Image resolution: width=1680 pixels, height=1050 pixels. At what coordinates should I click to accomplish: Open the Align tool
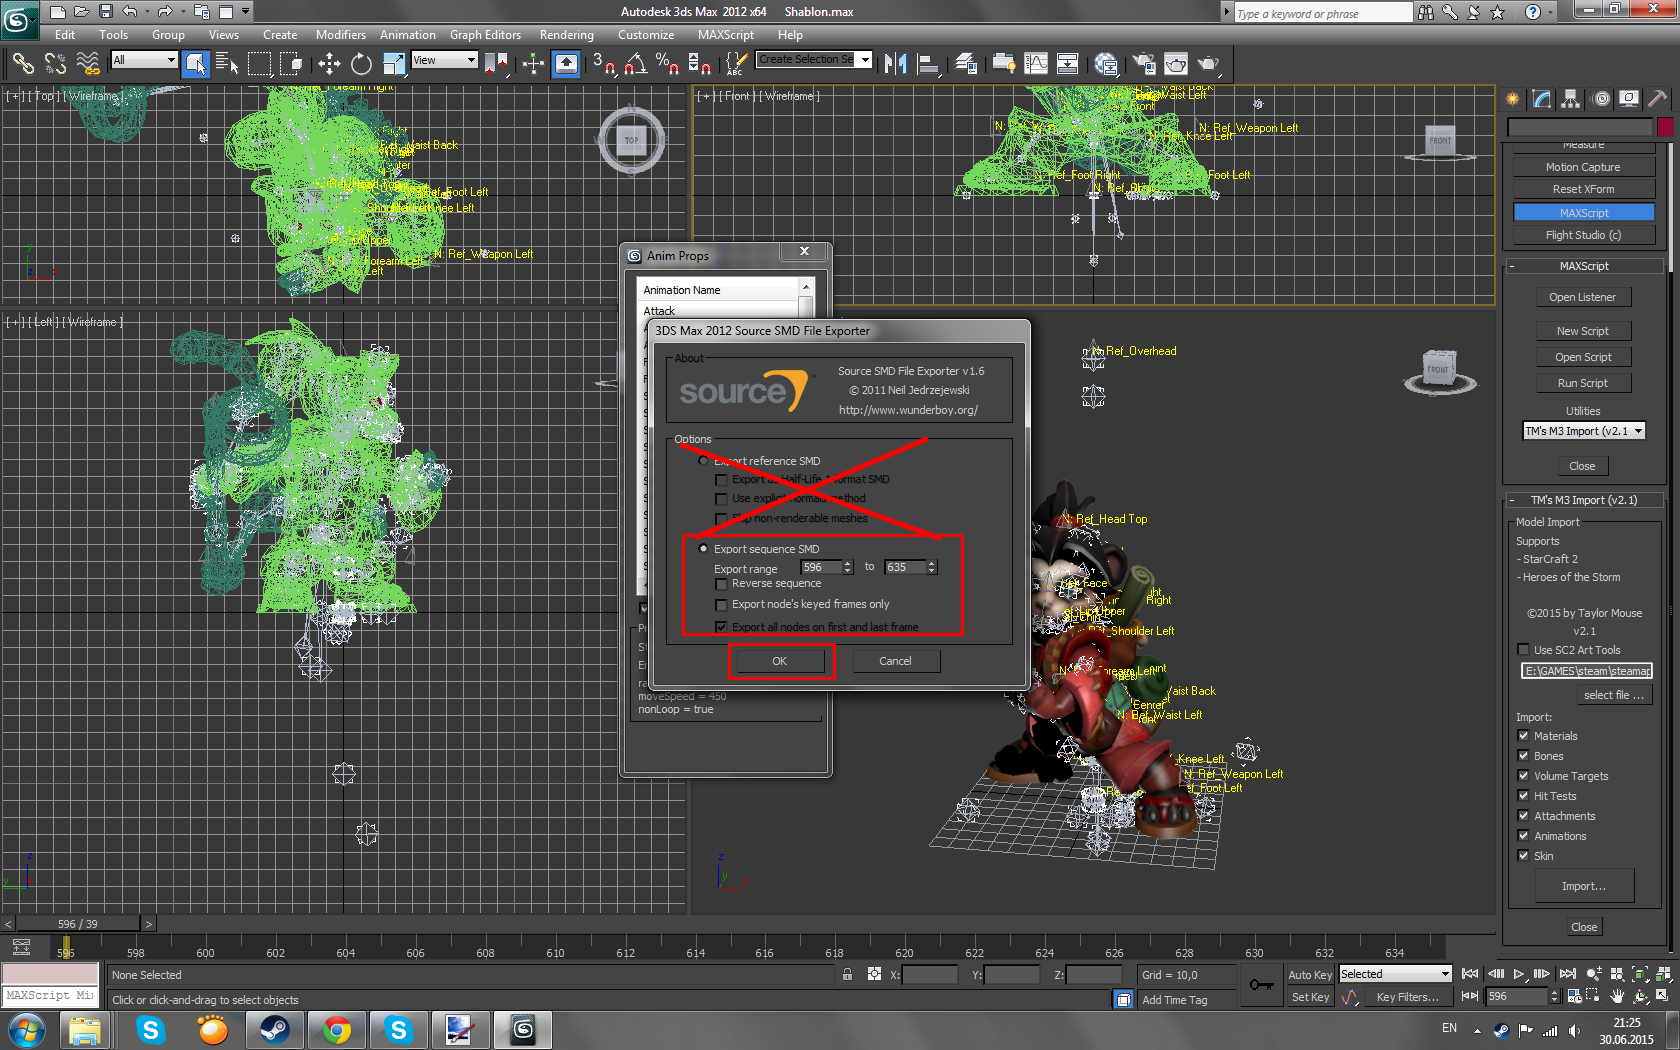928,64
